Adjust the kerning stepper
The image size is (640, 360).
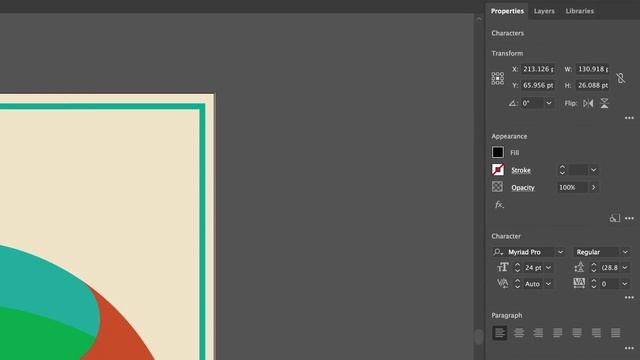point(517,283)
